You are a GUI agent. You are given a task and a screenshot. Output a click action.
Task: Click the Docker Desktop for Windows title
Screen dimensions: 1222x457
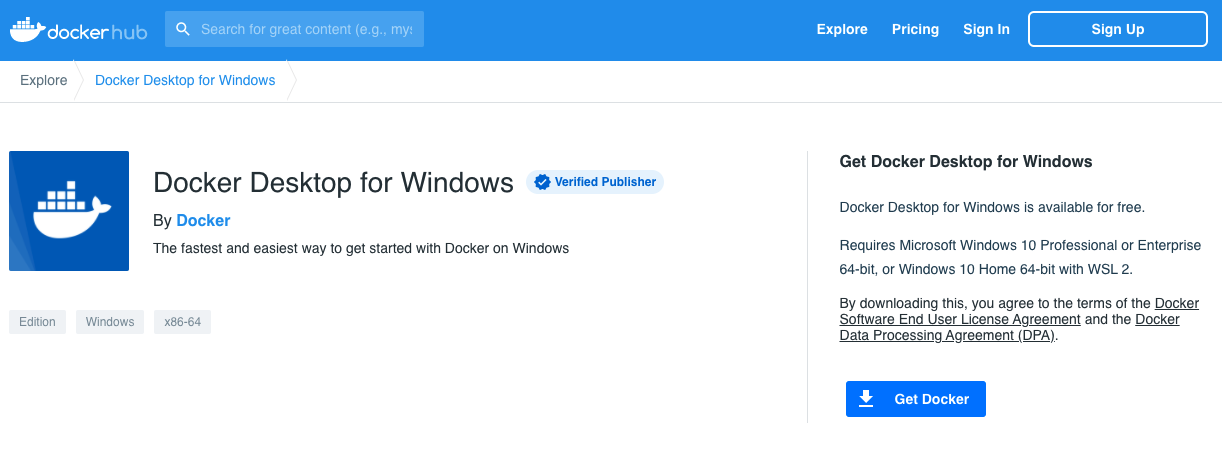[x=333, y=182]
